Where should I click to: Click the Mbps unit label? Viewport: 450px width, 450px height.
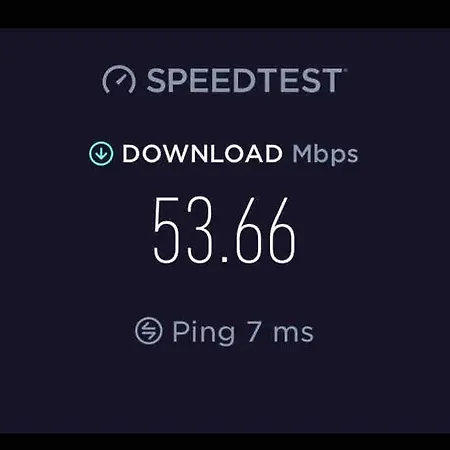pos(325,155)
